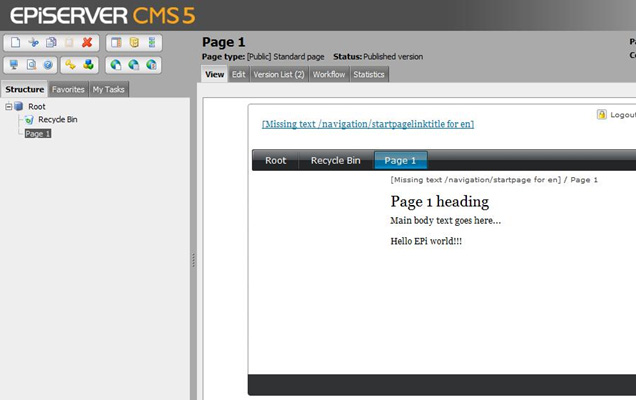Screen dimensions: 636x400
Task: Click the blue Help question mark icon
Action: click(x=47, y=65)
